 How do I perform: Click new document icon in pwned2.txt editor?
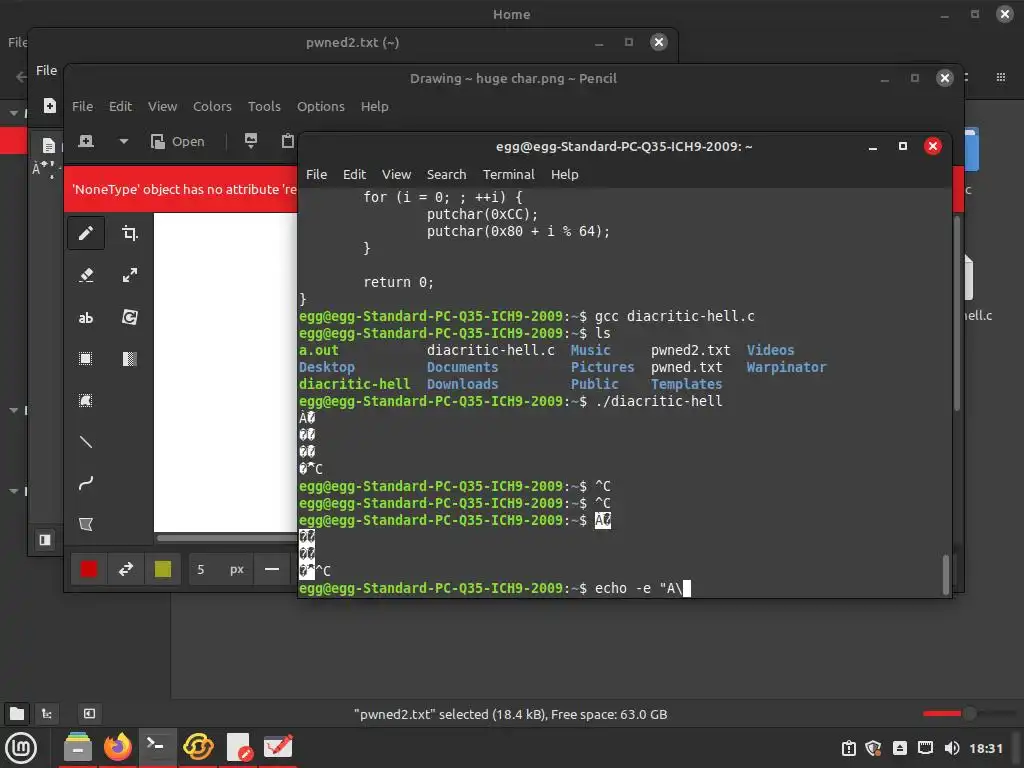click(x=50, y=106)
